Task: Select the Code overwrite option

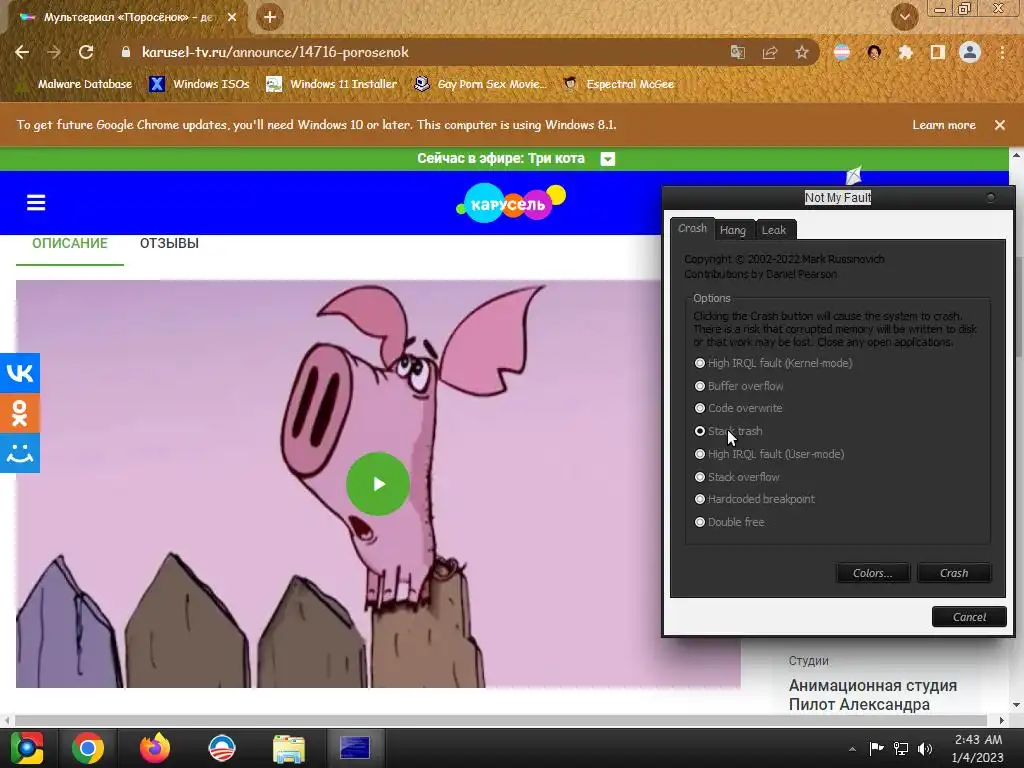Action: coord(738,408)
